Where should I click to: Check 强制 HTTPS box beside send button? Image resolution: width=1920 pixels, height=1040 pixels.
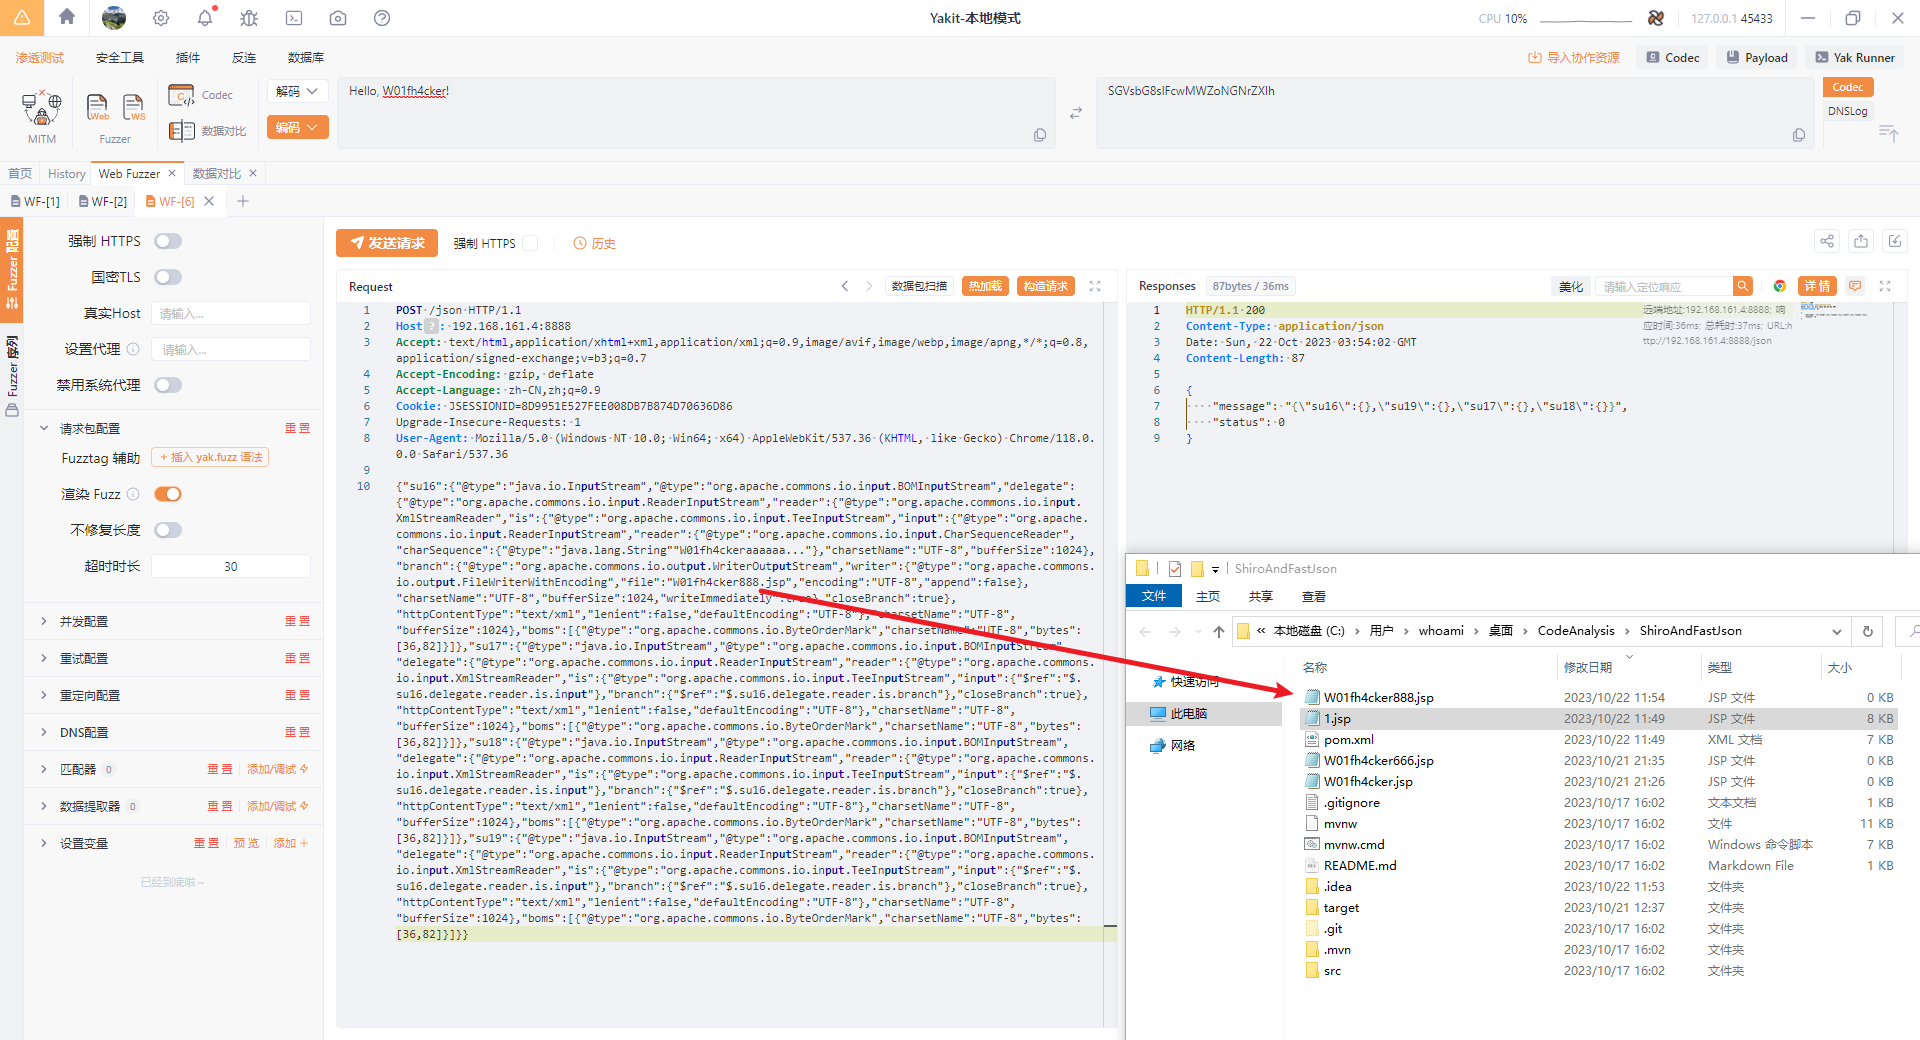[530, 243]
